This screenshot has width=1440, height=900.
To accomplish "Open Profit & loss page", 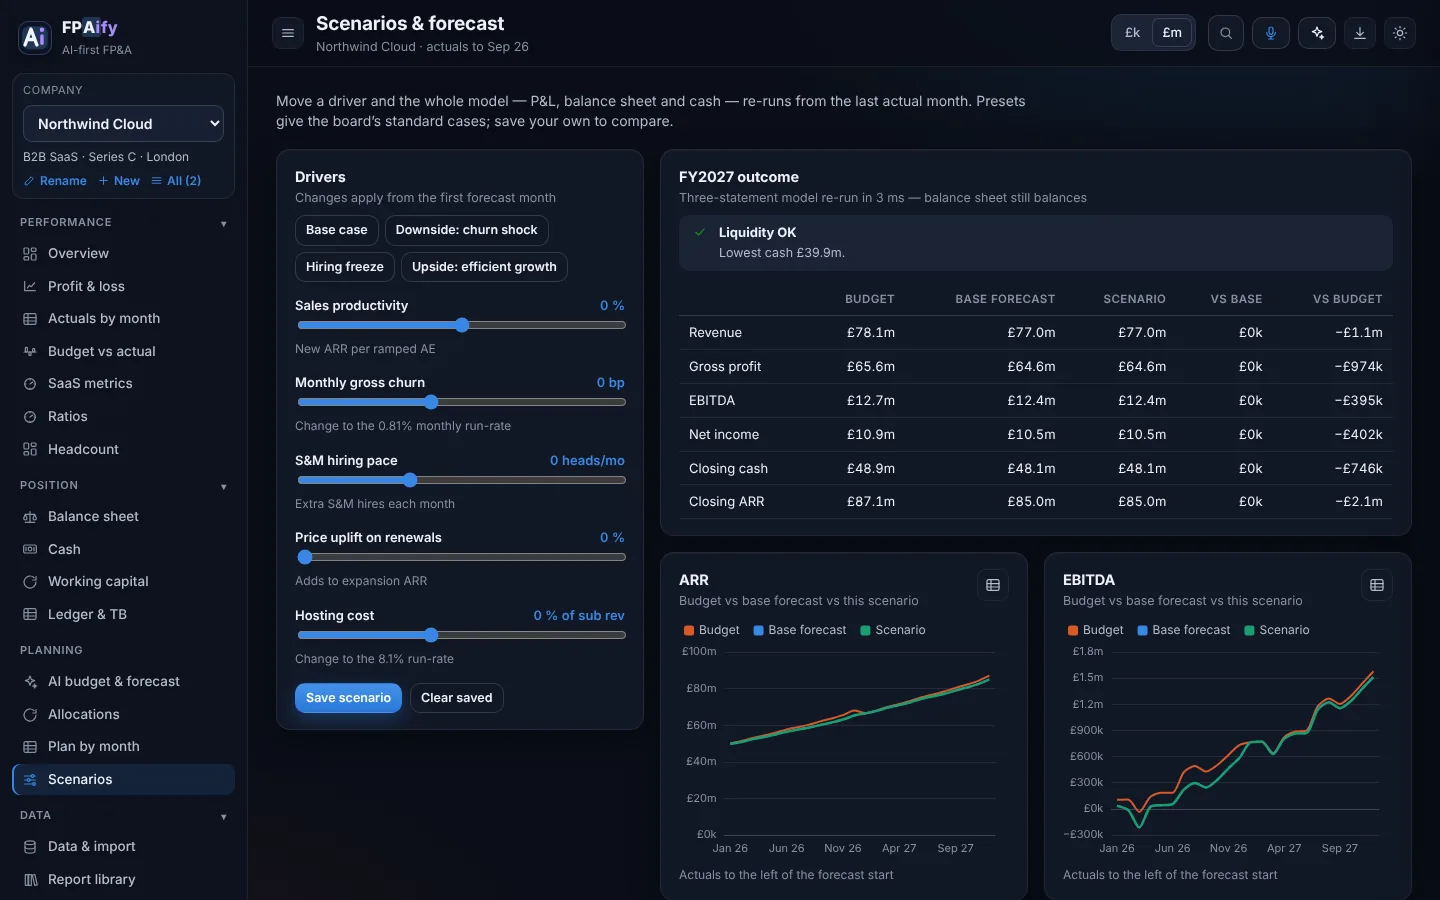I will pos(123,286).
